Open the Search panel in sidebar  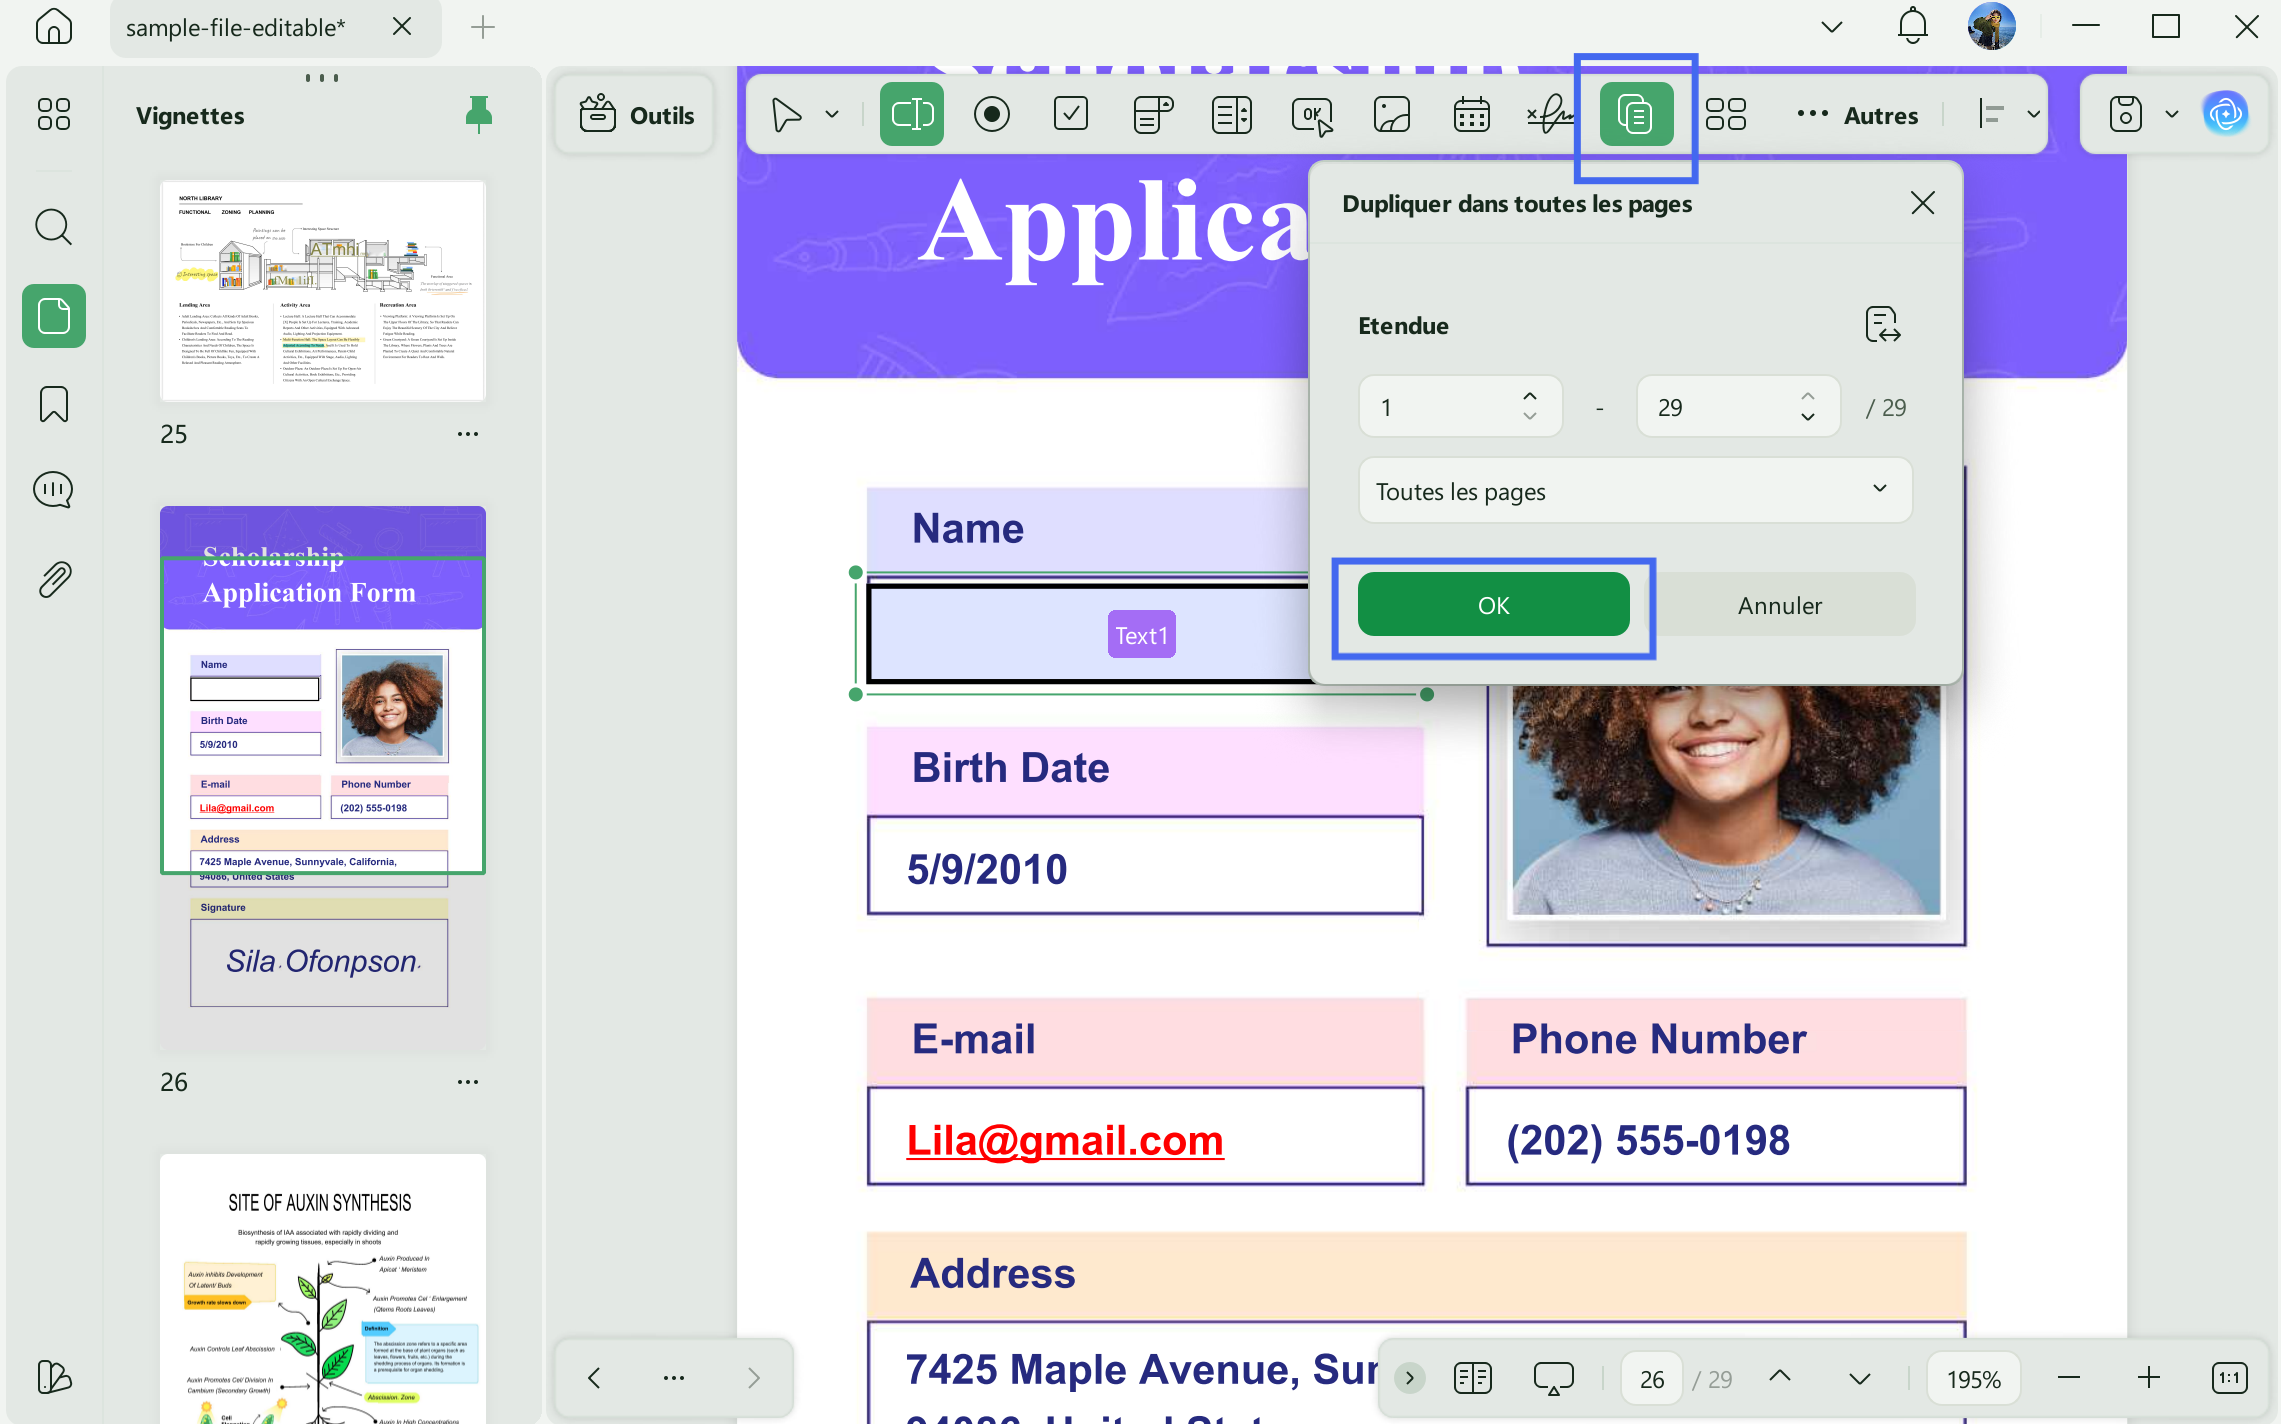(54, 227)
